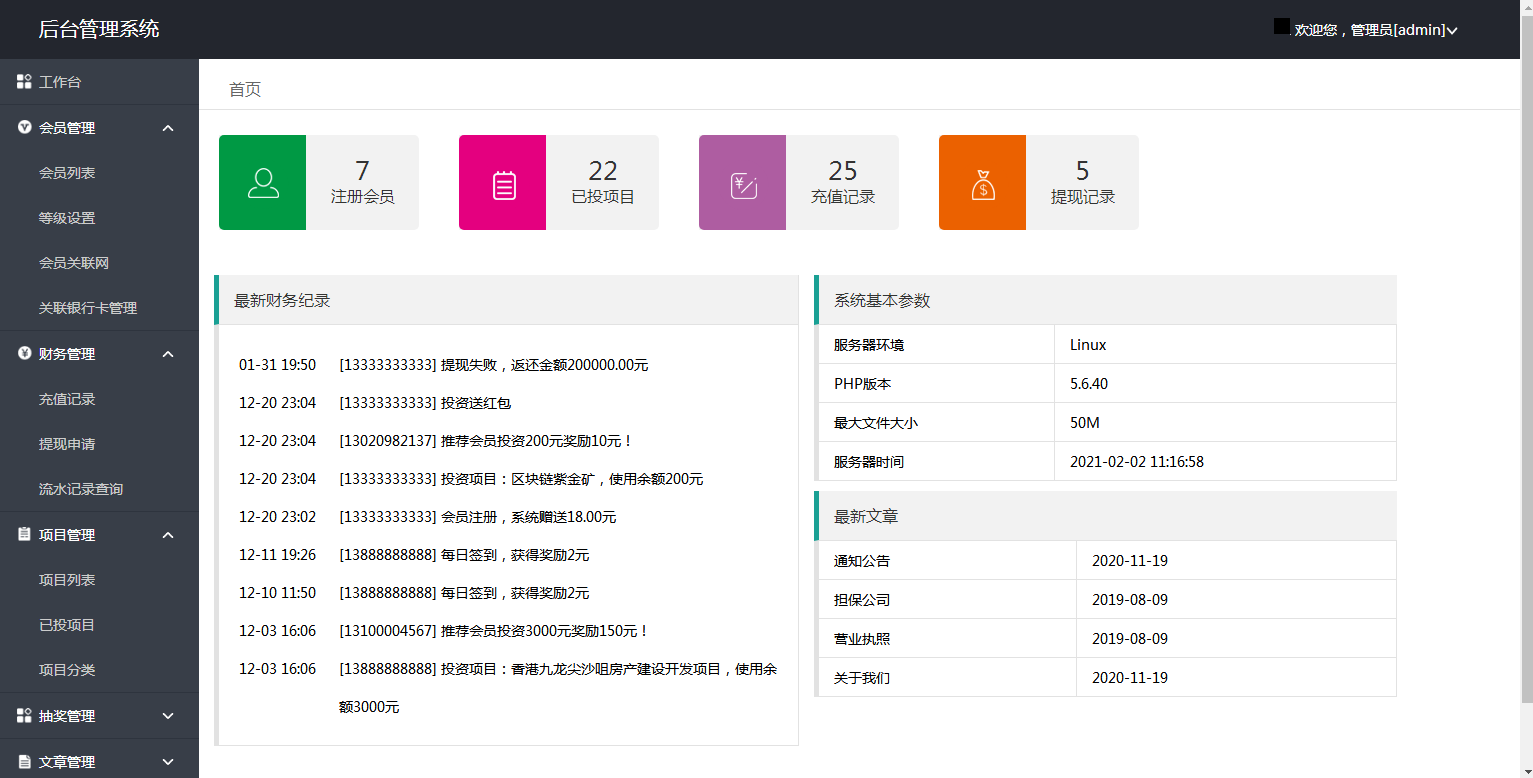The image size is (1533, 778).
Task: Click the 抽奖管理 lottery management icon
Action: click(x=24, y=715)
